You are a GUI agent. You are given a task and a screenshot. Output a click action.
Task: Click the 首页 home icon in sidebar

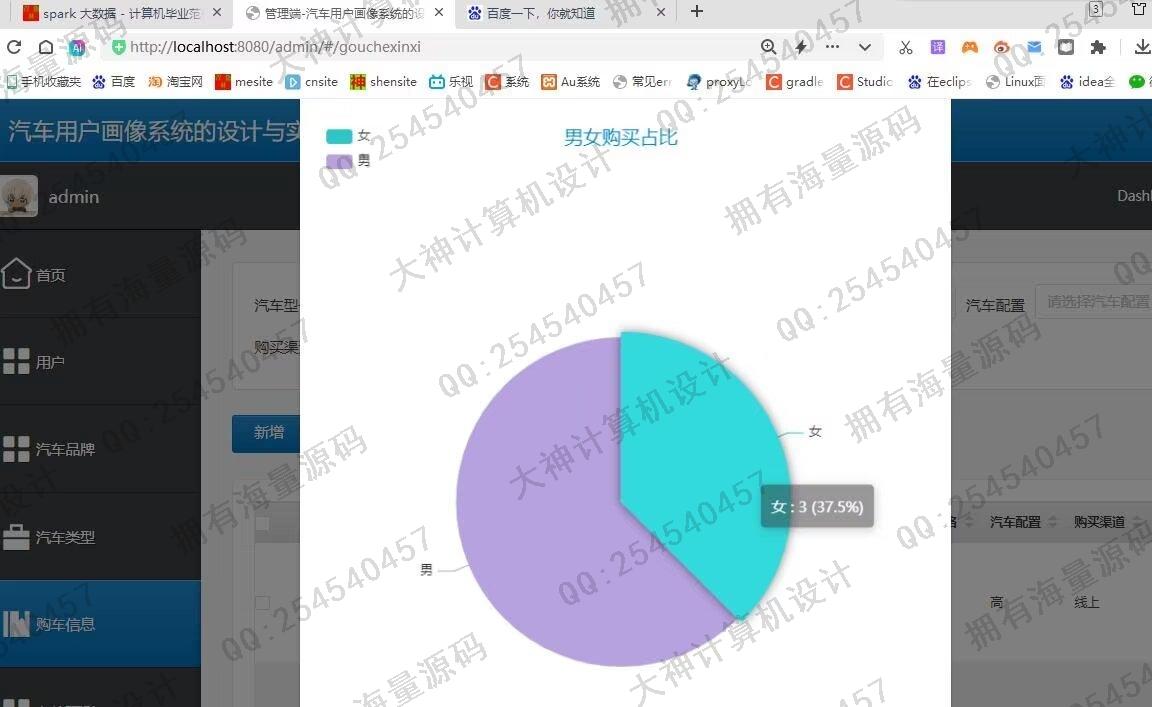click(x=16, y=274)
